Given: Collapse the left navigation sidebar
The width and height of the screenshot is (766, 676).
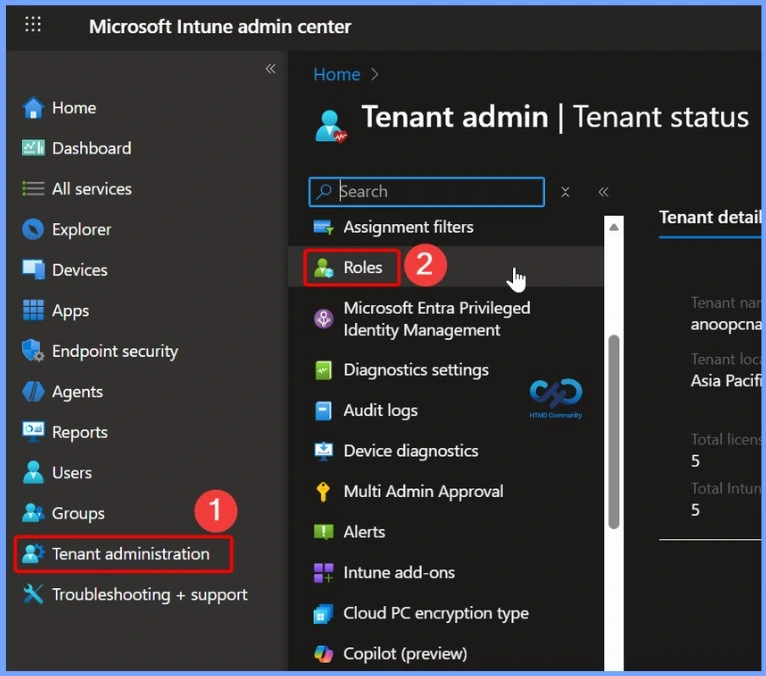Looking at the screenshot, I should click(270, 69).
